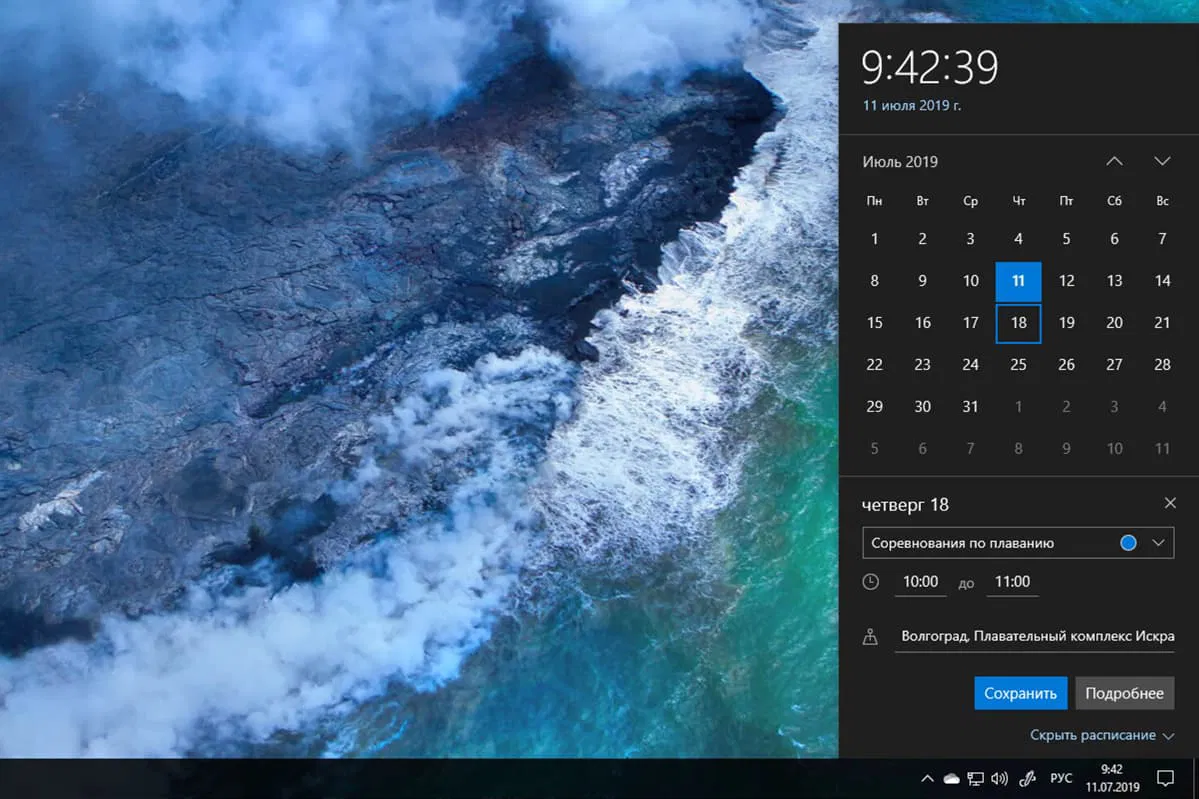Save the event with the Сохранить button
The height and width of the screenshot is (799, 1199).
pos(1020,692)
